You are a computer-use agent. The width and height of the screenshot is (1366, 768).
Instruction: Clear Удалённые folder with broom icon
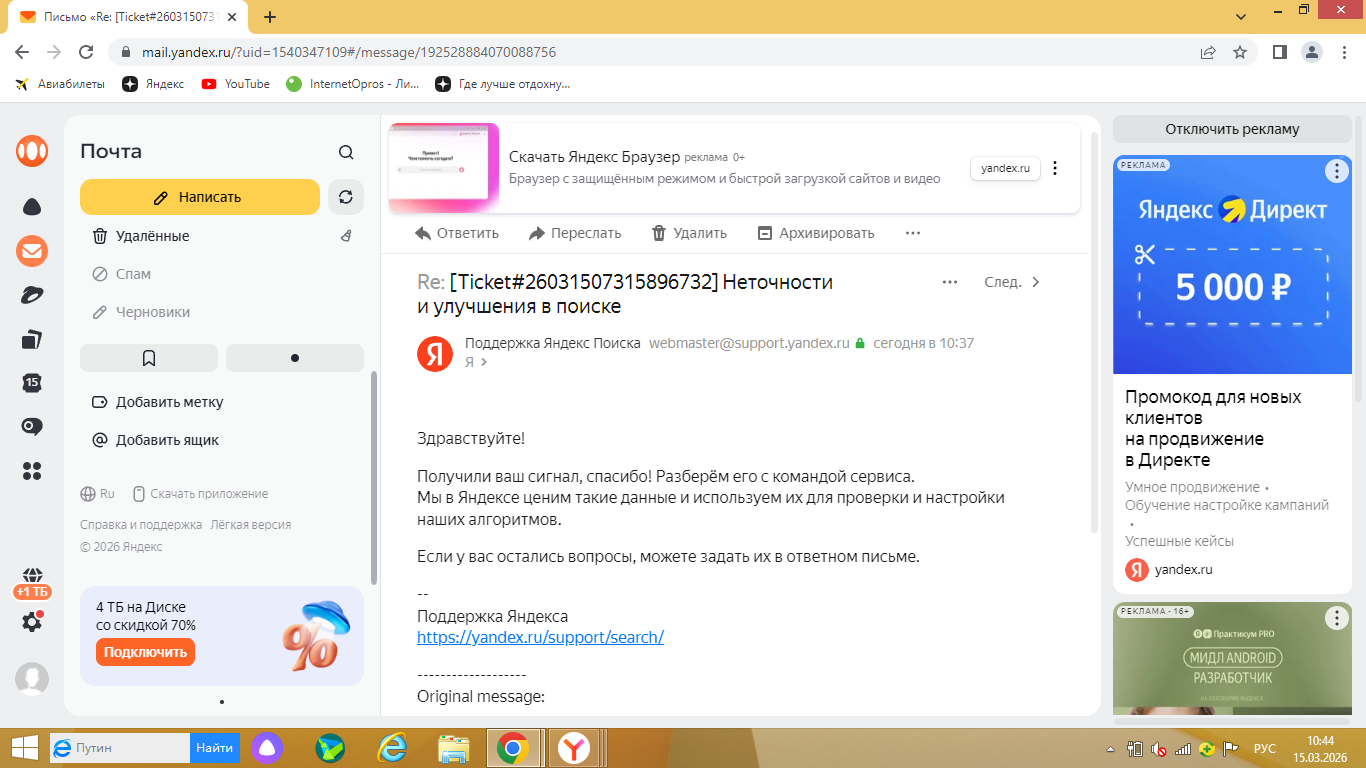point(346,236)
